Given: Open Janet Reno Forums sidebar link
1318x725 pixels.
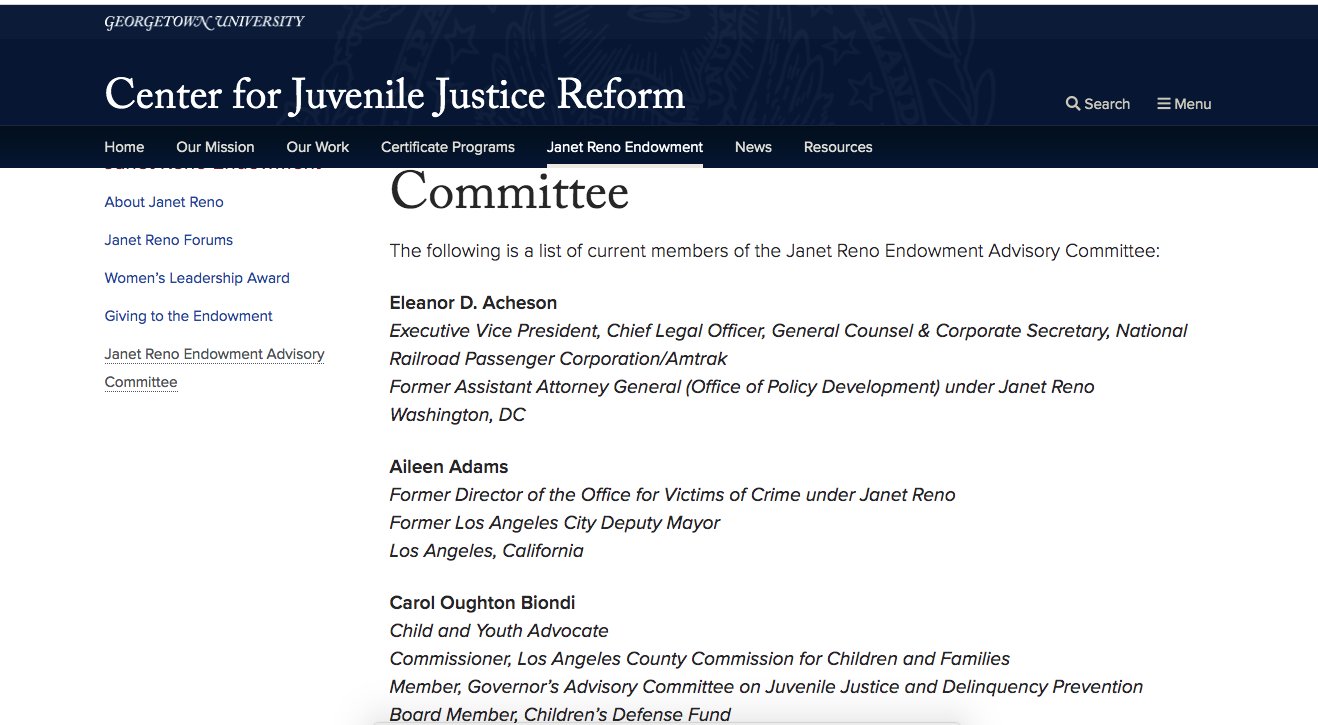Looking at the screenshot, I should [169, 240].
